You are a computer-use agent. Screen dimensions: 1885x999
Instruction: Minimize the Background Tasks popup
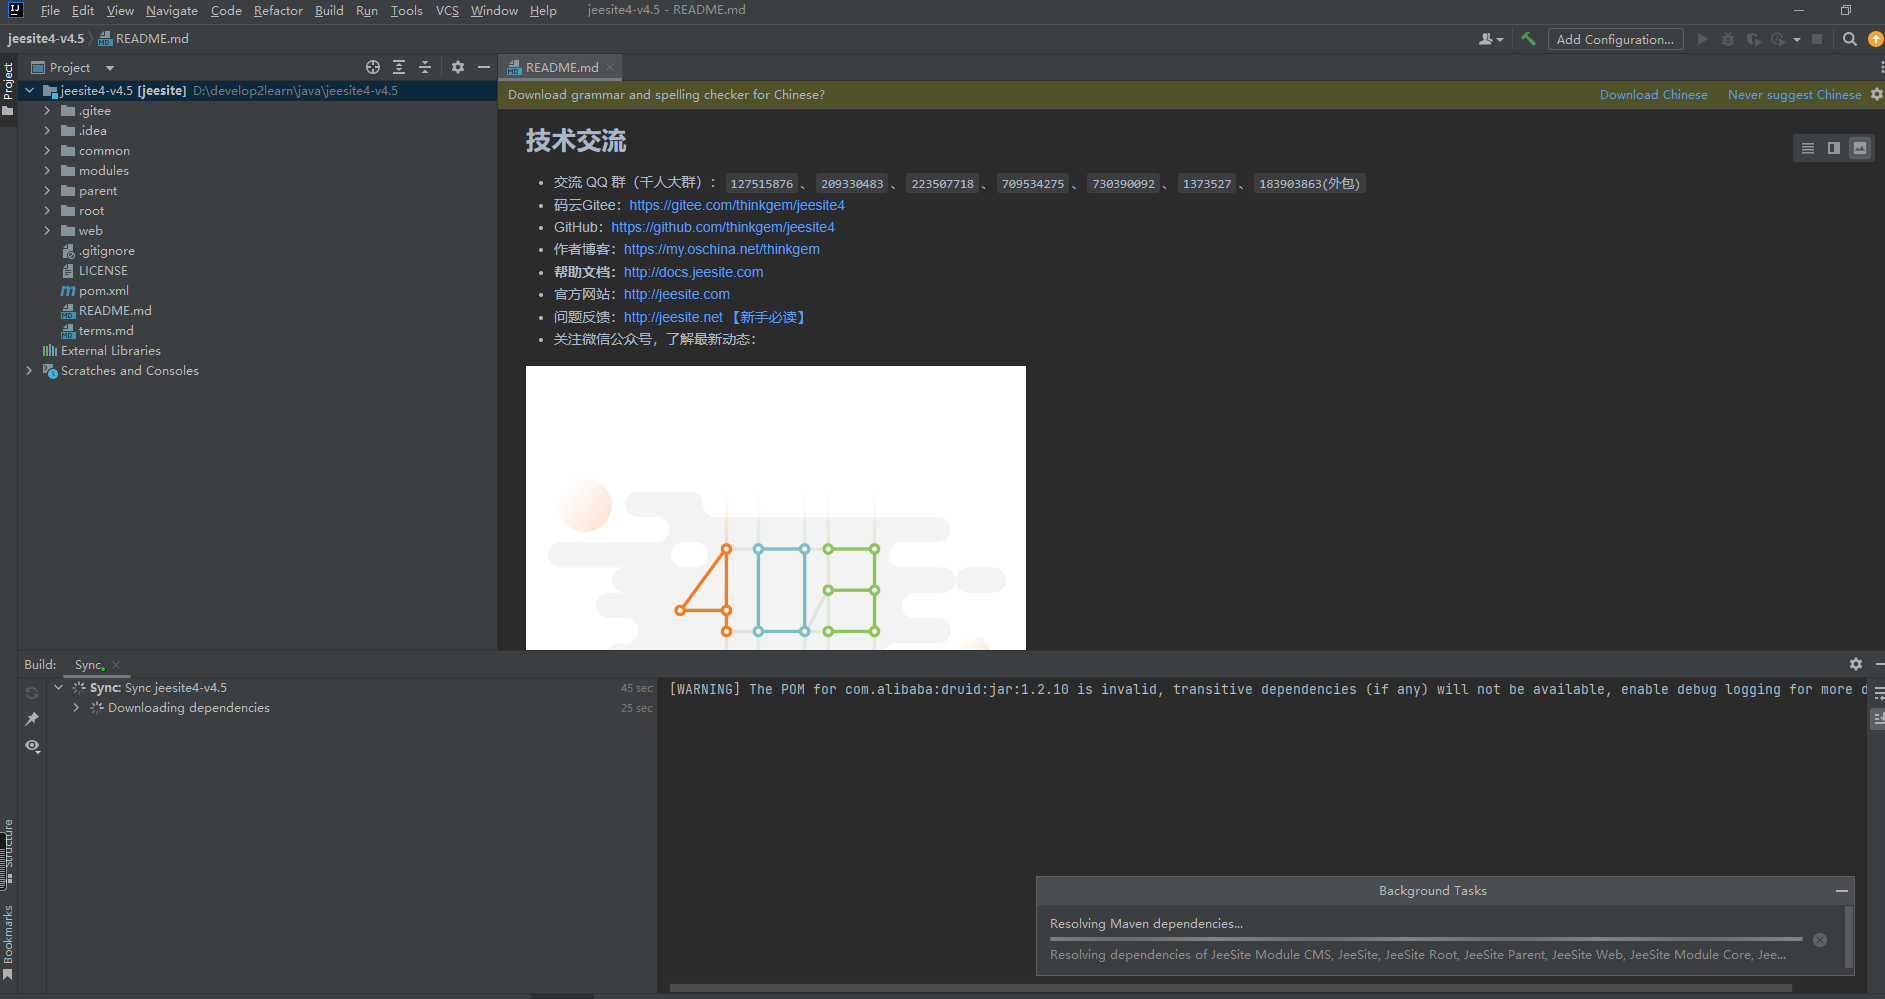(x=1842, y=890)
